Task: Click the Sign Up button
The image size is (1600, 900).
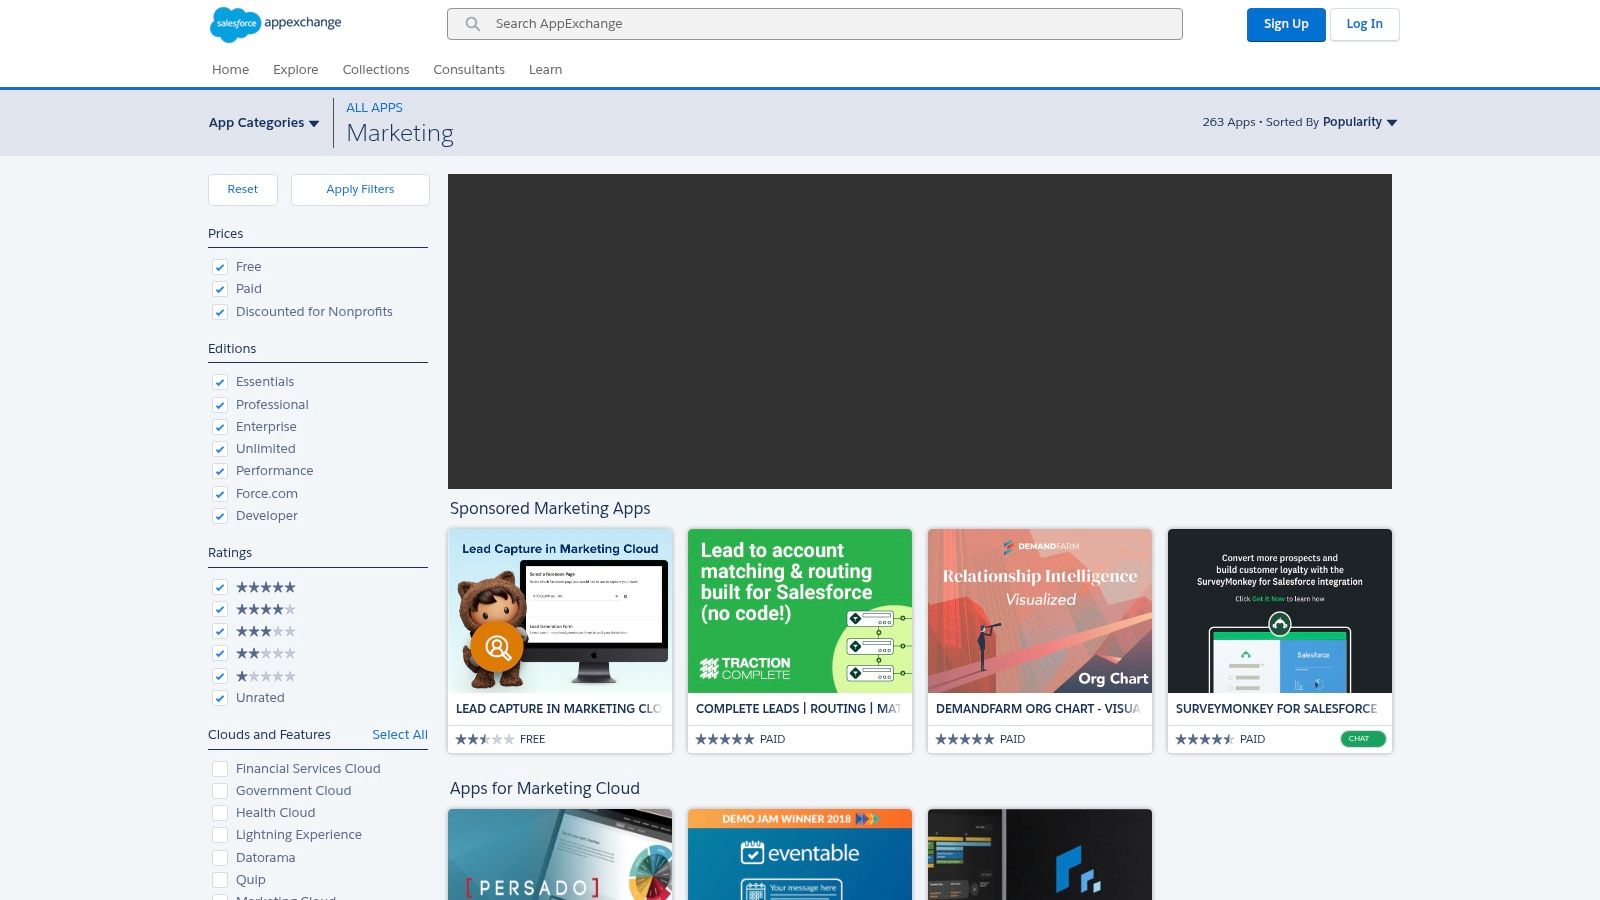Action: (1286, 24)
